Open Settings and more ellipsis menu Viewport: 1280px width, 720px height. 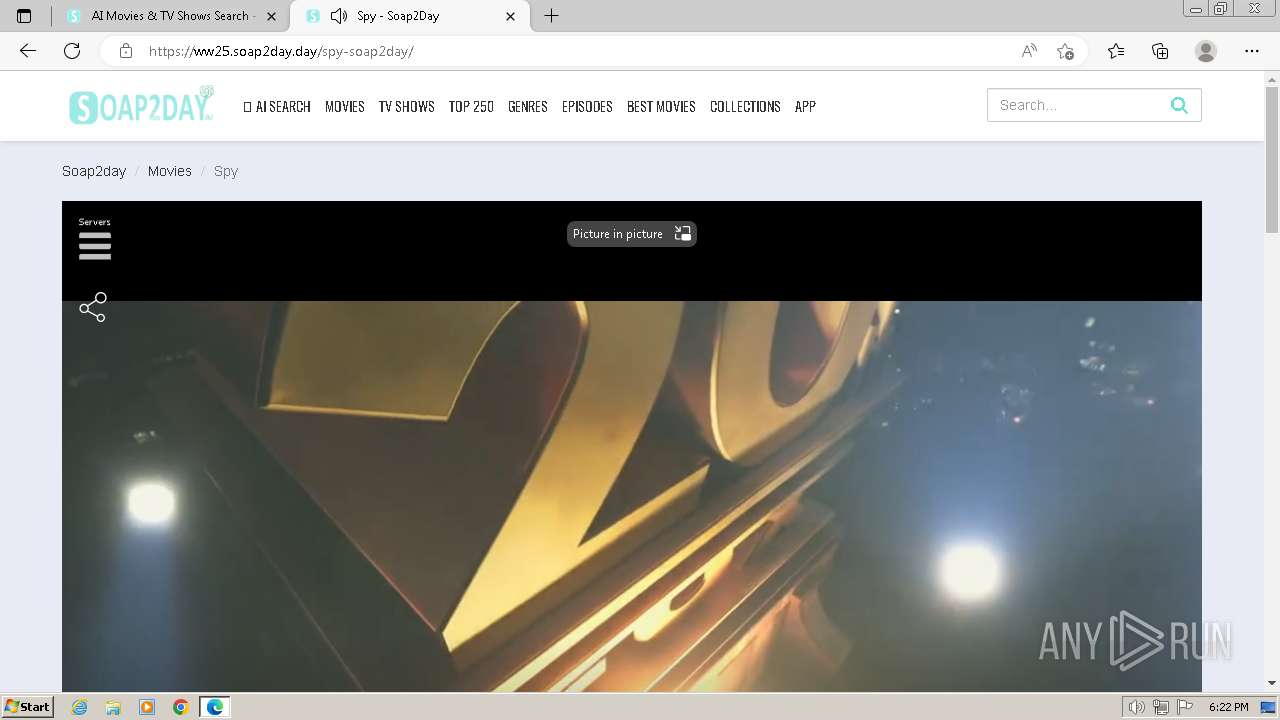pos(1252,51)
